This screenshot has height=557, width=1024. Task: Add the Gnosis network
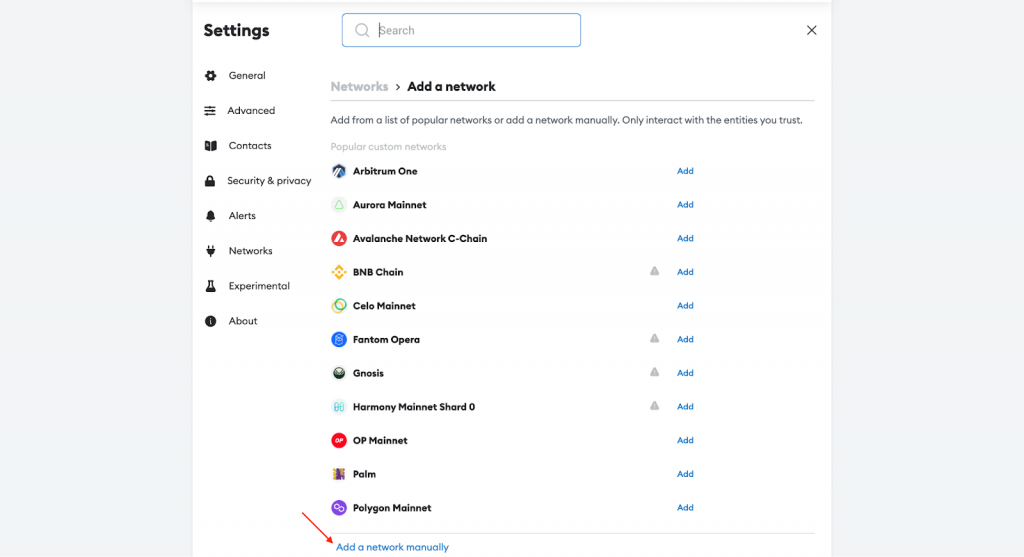pyautogui.click(x=685, y=374)
